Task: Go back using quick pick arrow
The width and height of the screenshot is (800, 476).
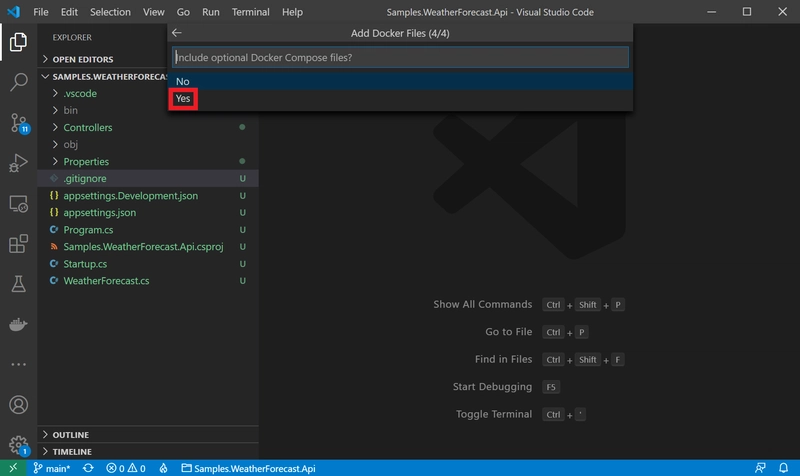Action: click(177, 33)
